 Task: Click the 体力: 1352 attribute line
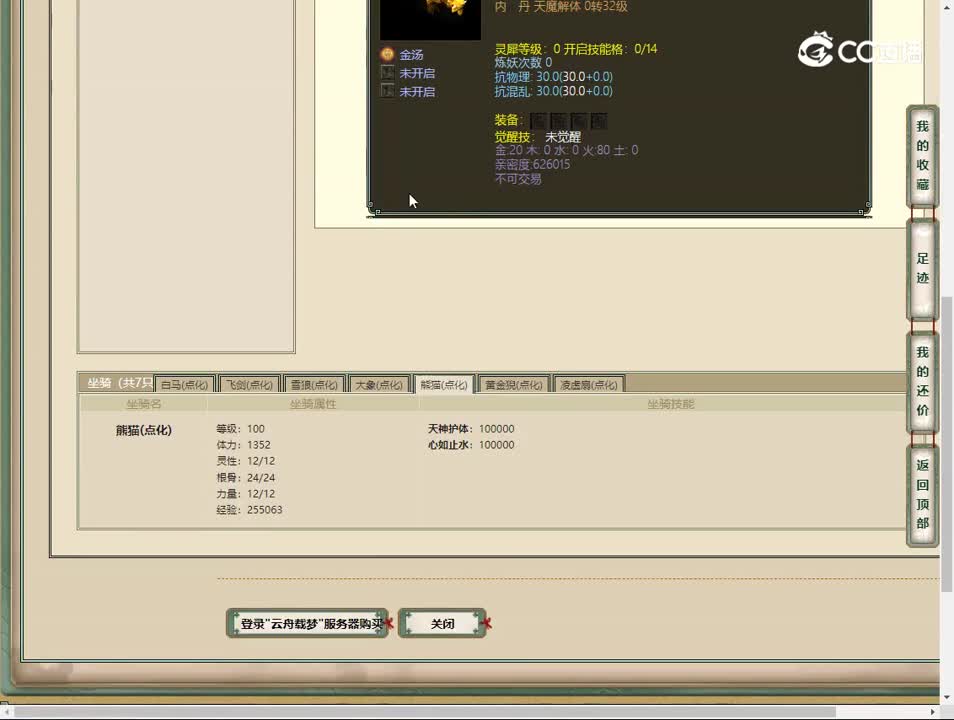coord(243,445)
